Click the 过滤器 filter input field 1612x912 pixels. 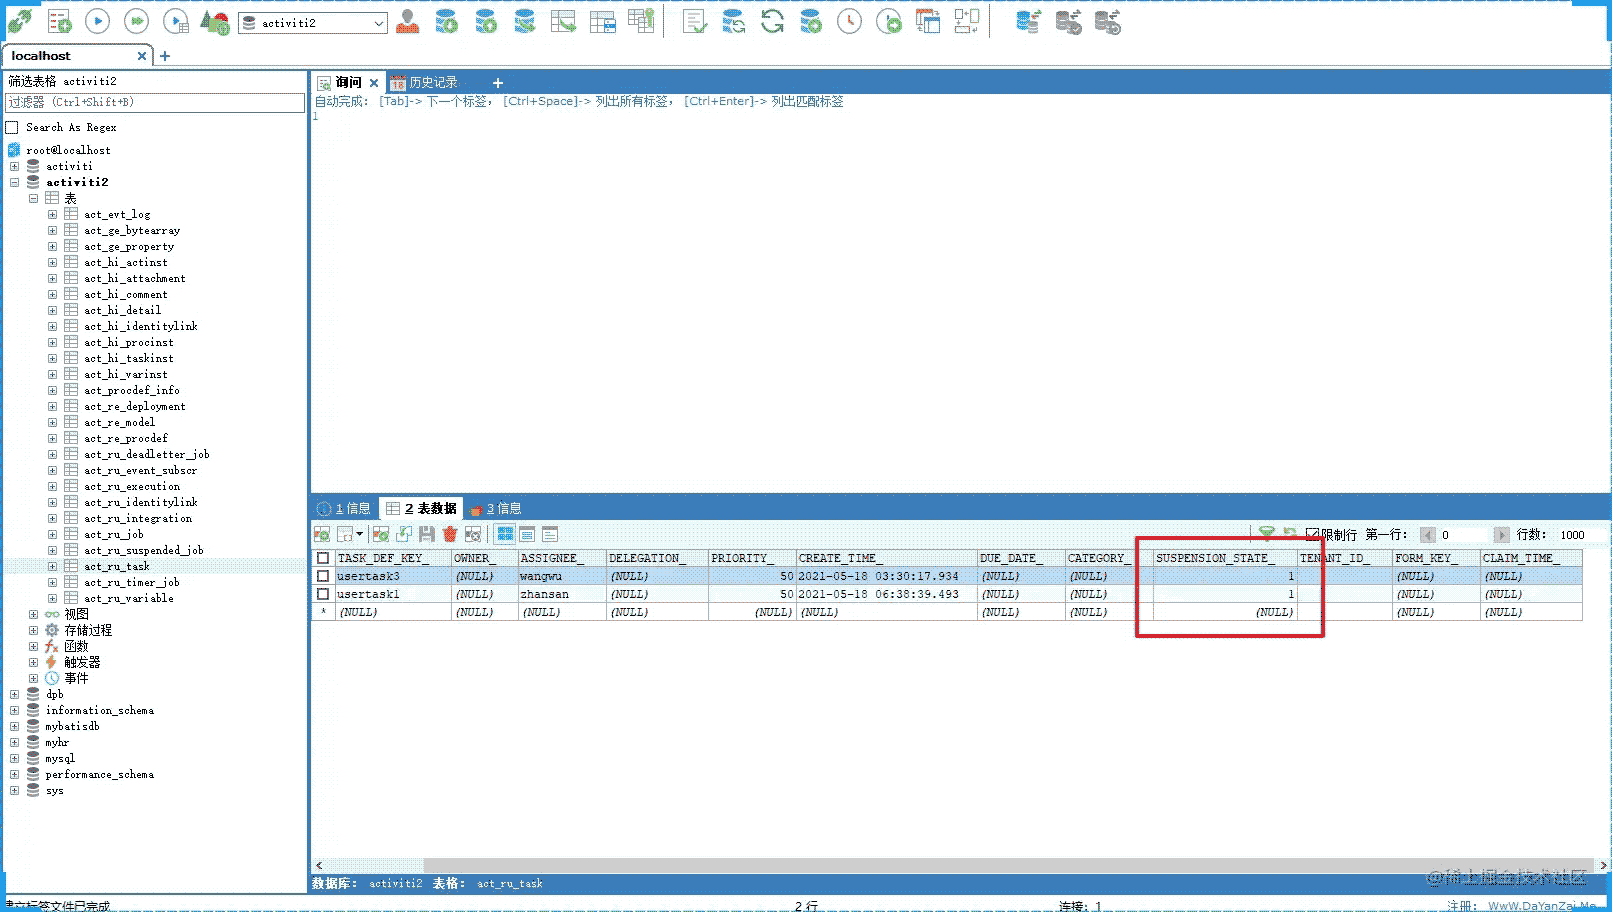pyautogui.click(x=155, y=102)
